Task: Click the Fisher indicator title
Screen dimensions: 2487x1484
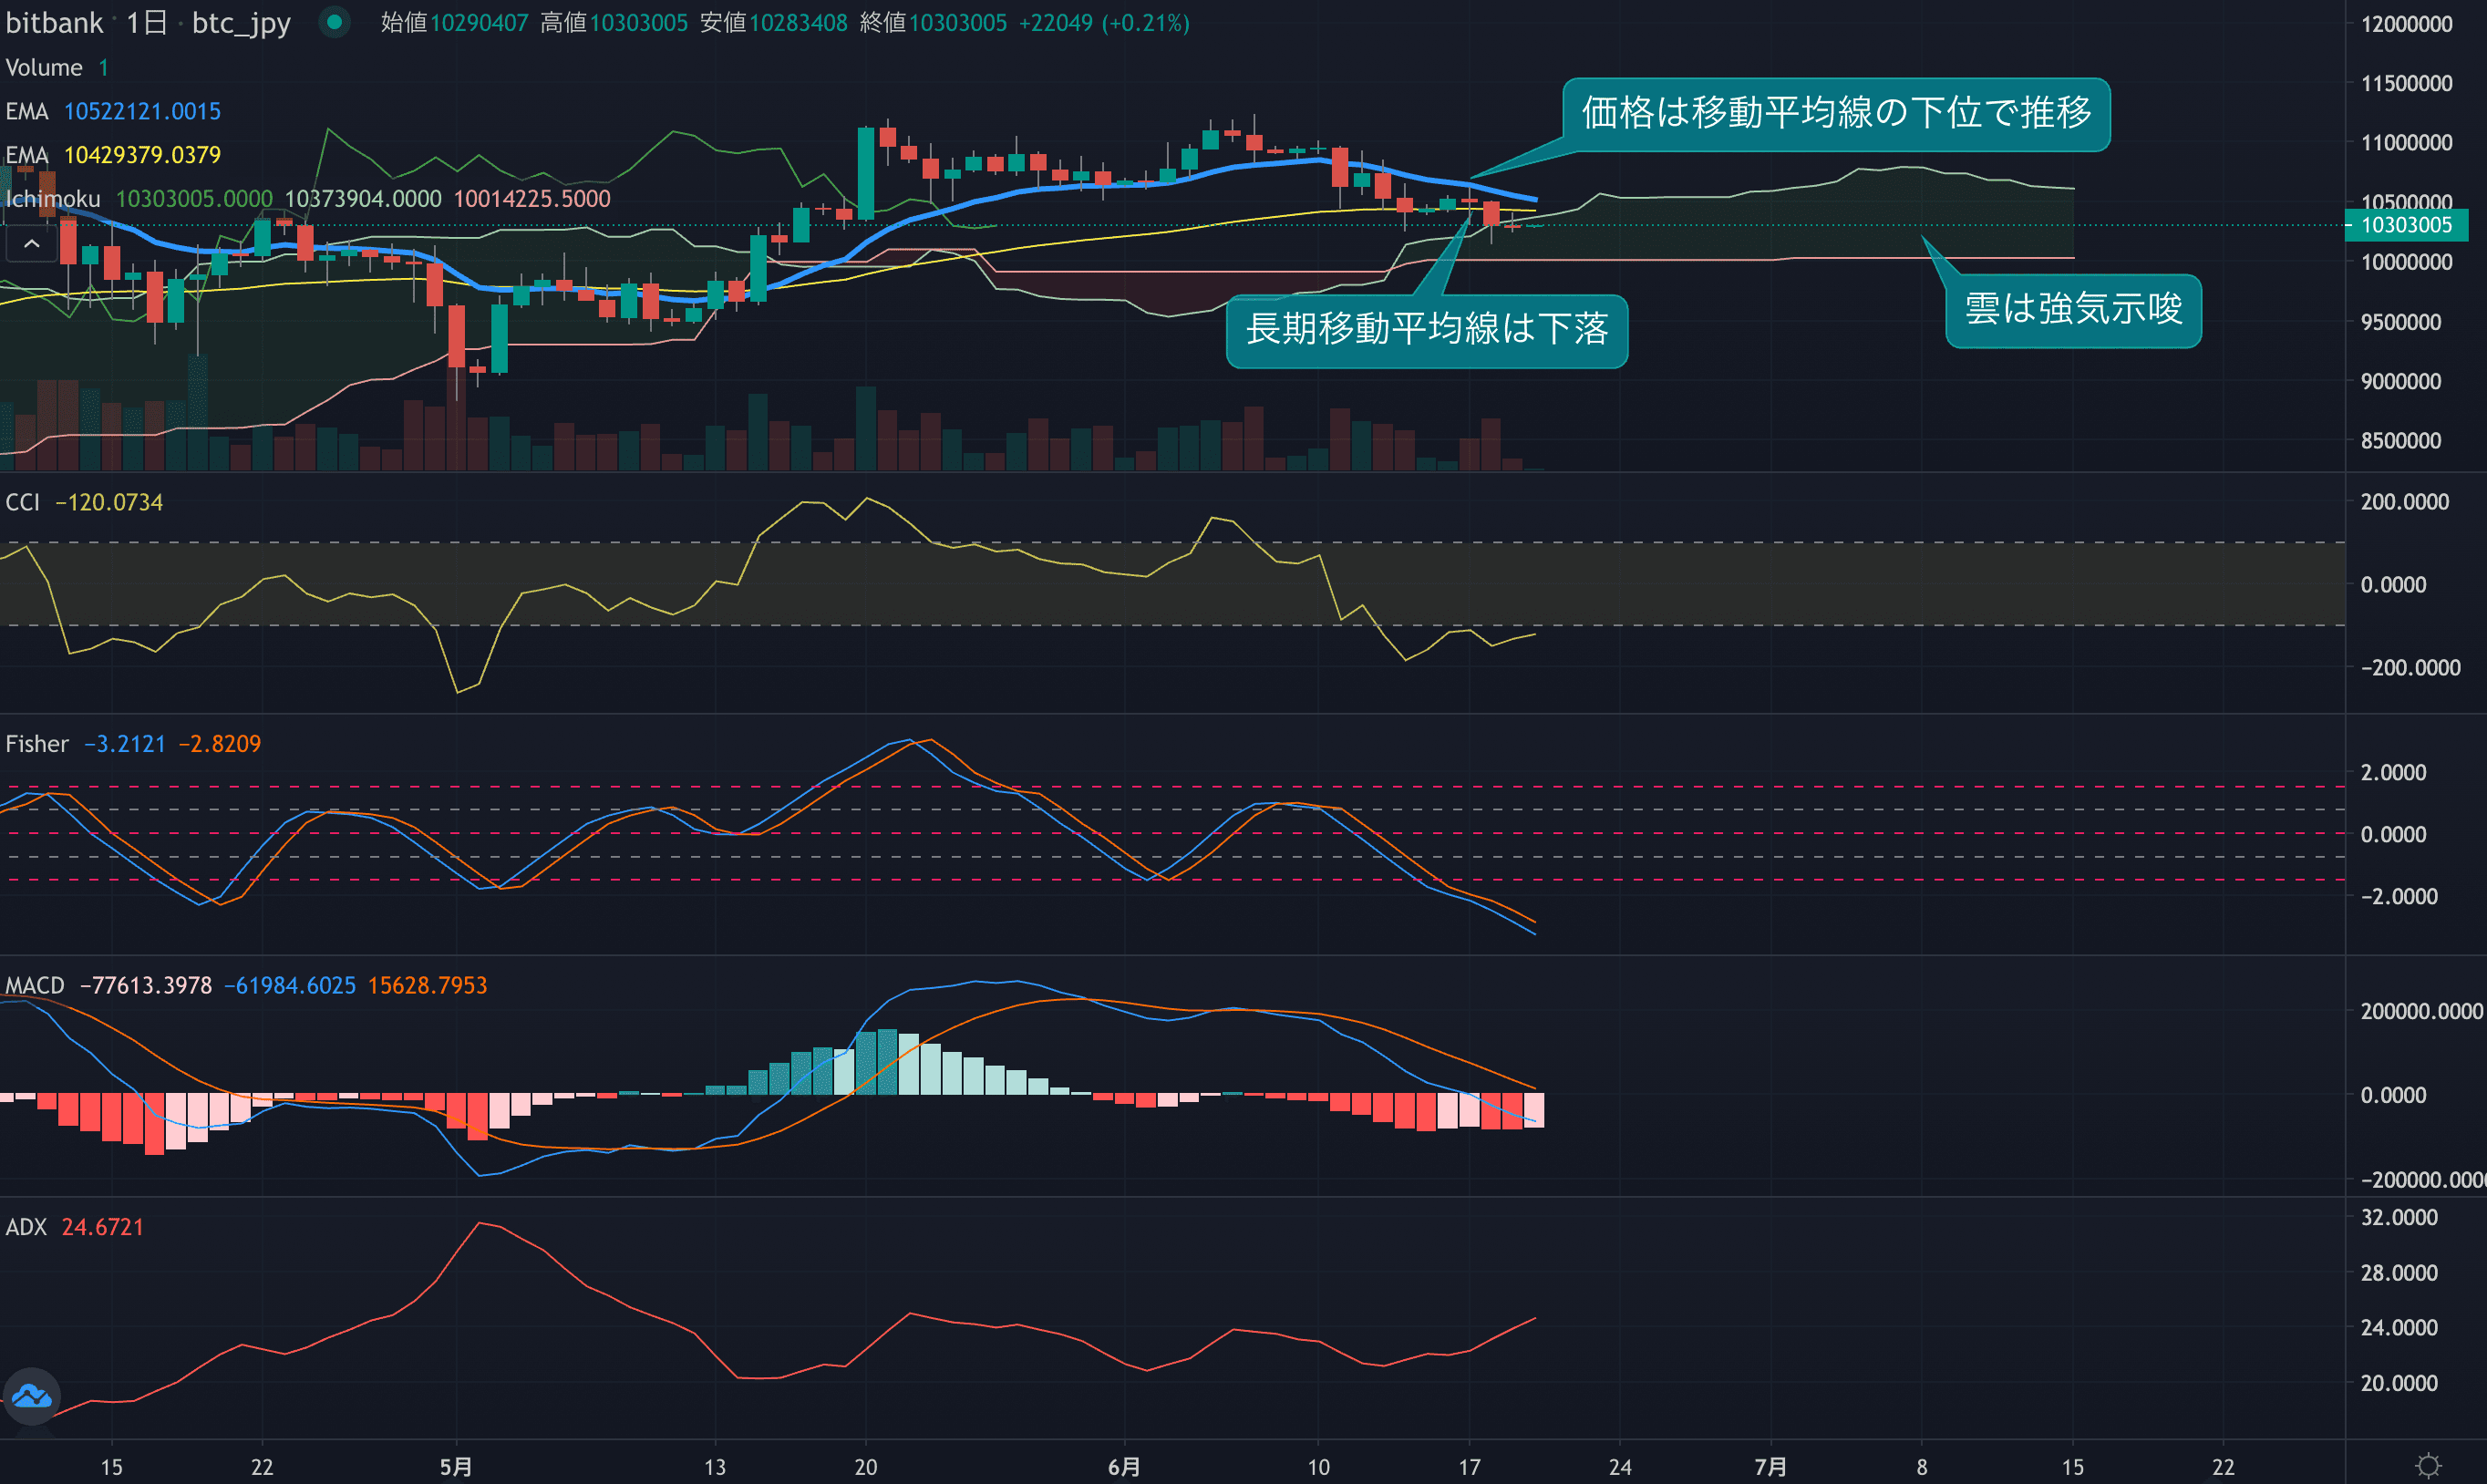Action: 37,744
